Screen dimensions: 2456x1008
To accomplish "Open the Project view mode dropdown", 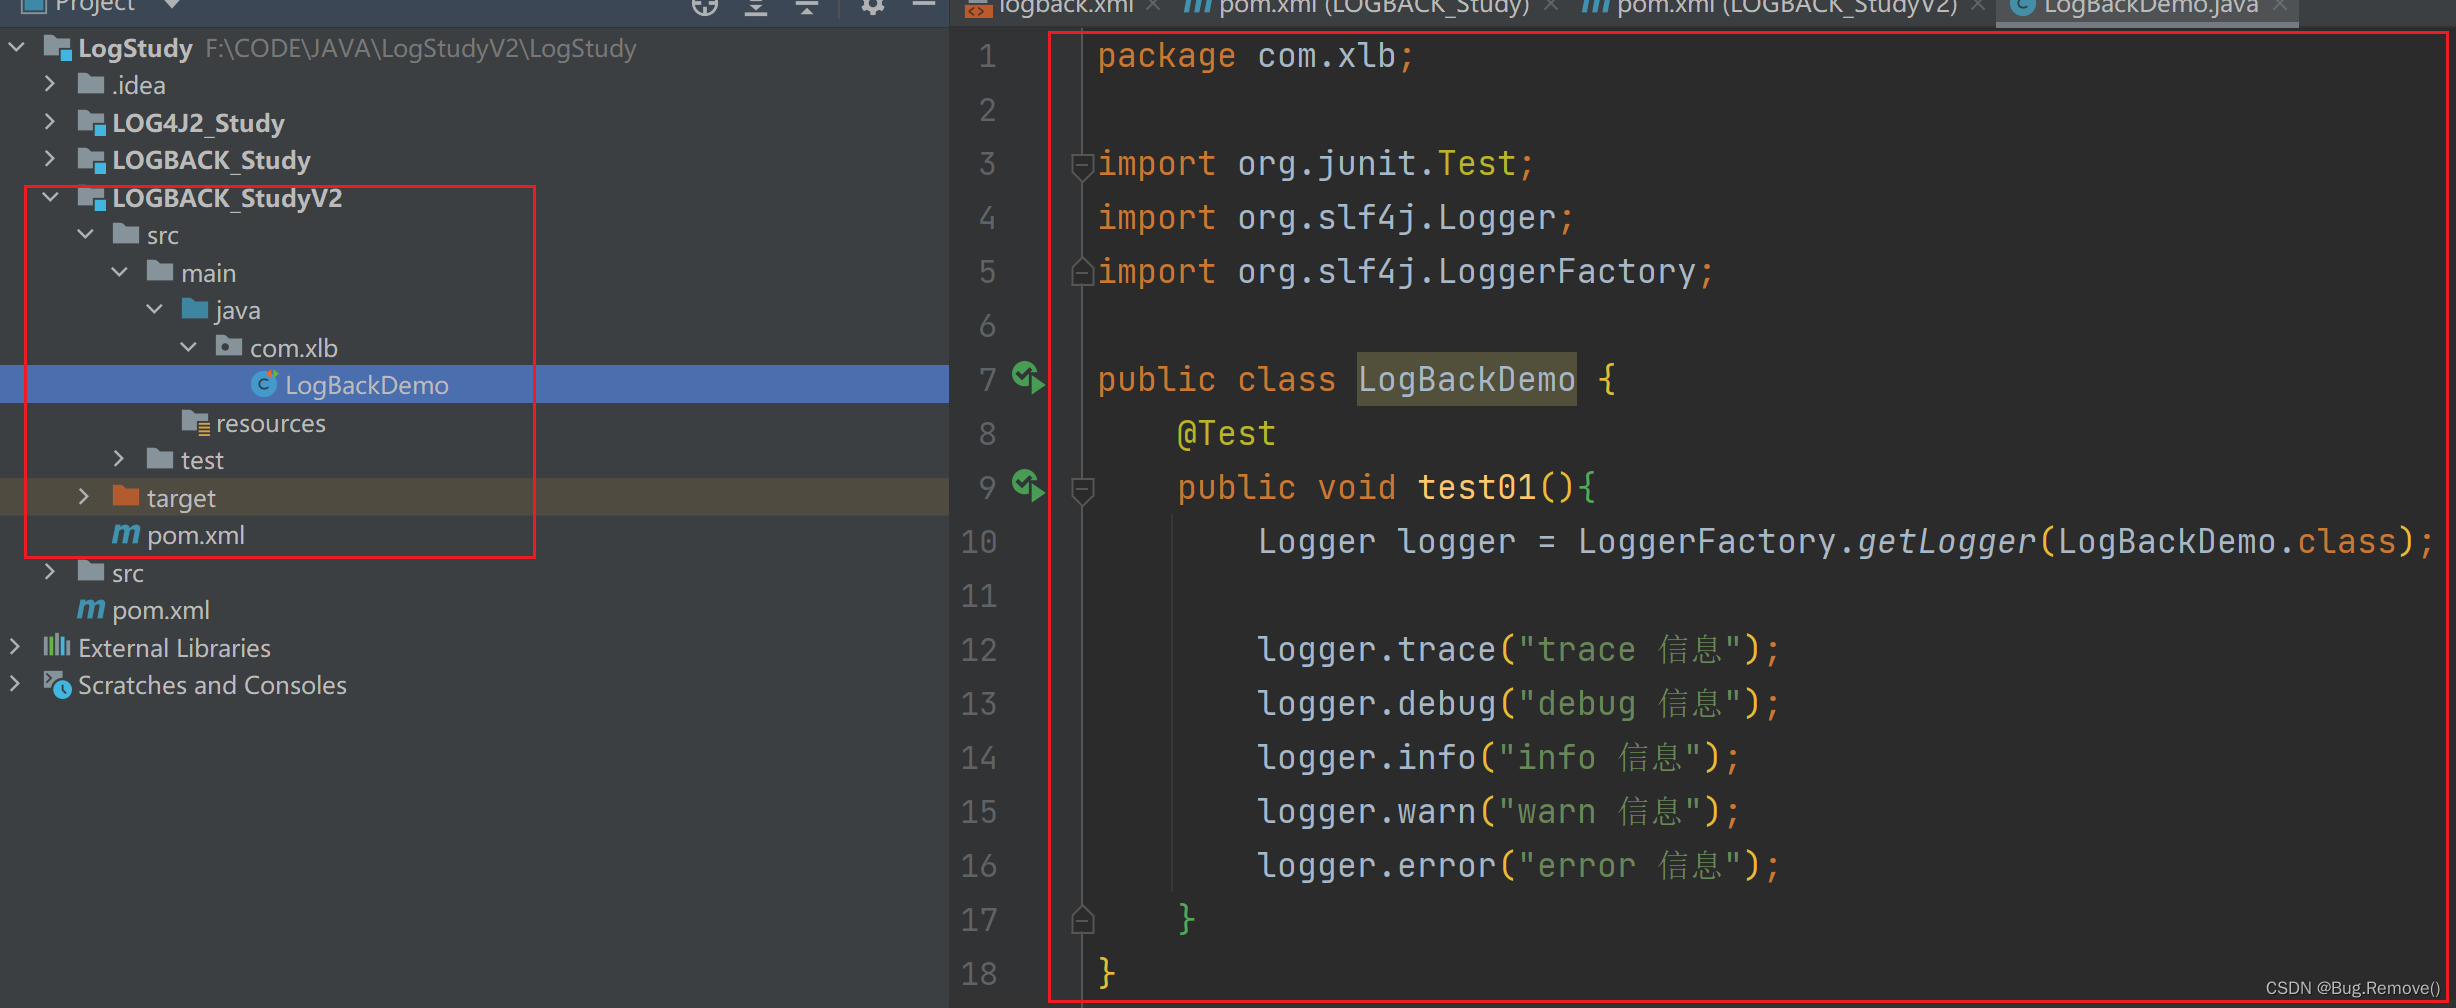I will pos(171,6).
